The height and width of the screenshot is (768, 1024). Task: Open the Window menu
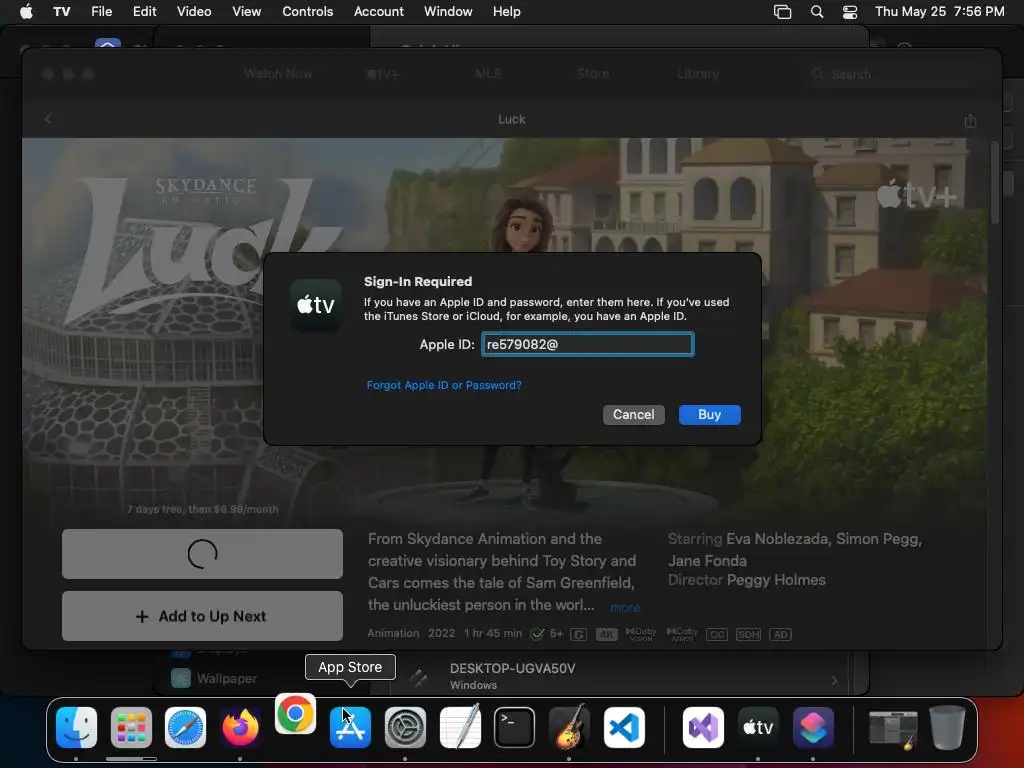point(448,11)
